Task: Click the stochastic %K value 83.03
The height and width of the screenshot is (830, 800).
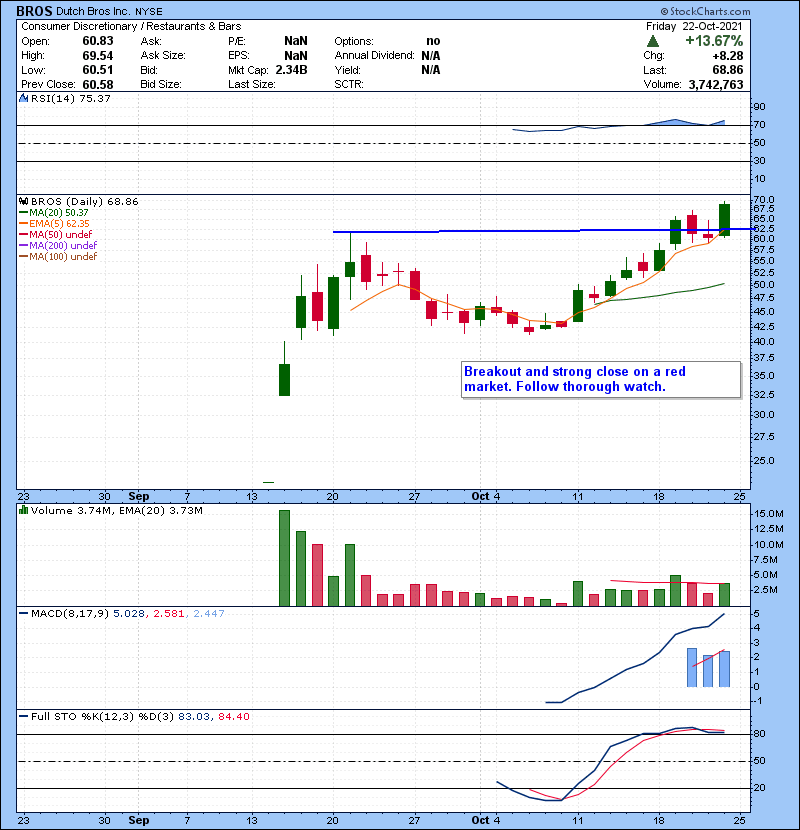Action: (194, 716)
